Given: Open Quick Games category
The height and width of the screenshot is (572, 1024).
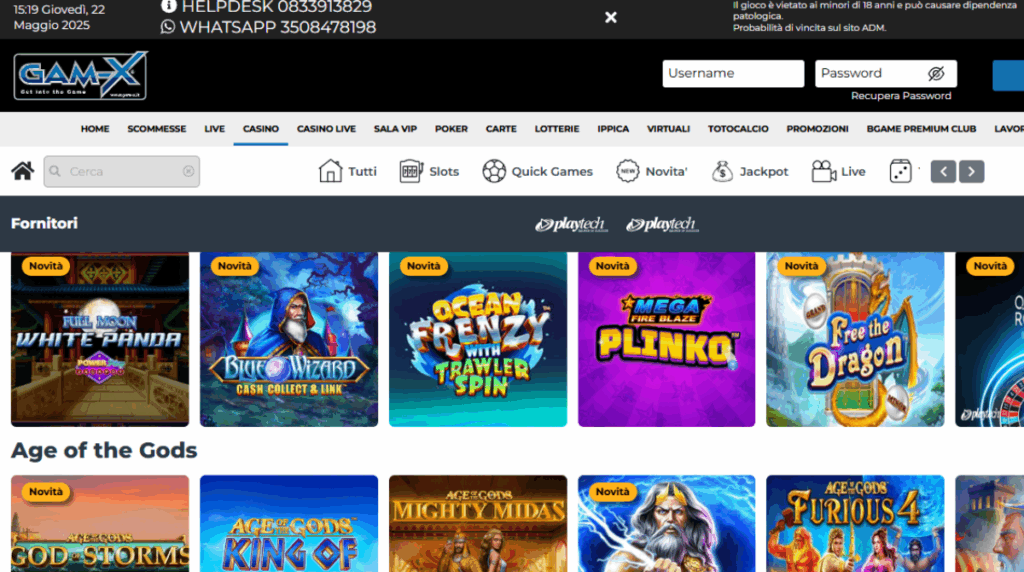Looking at the screenshot, I should [x=537, y=171].
